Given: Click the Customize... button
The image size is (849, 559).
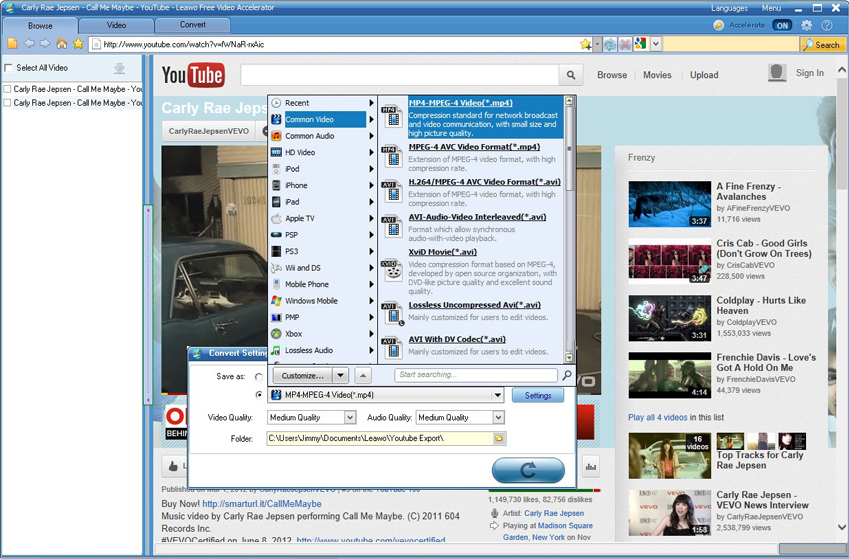Looking at the screenshot, I should [x=302, y=376].
